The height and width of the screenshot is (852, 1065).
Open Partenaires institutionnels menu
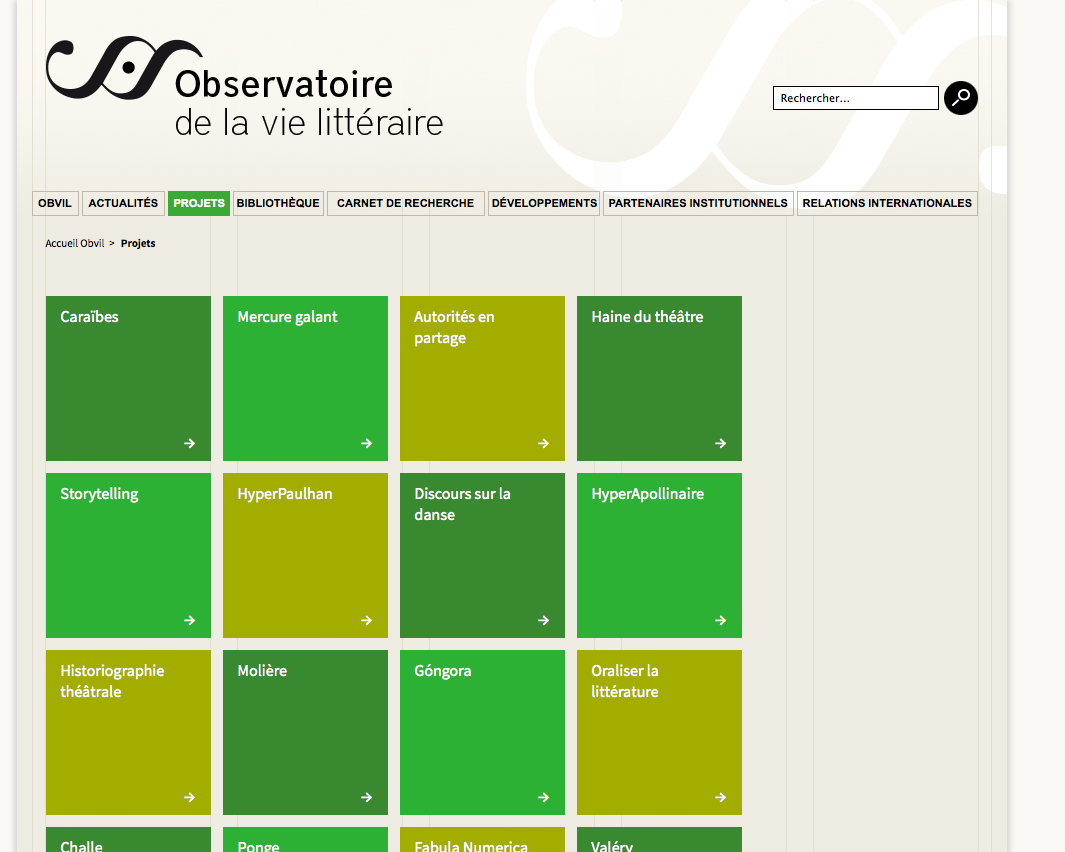click(698, 203)
